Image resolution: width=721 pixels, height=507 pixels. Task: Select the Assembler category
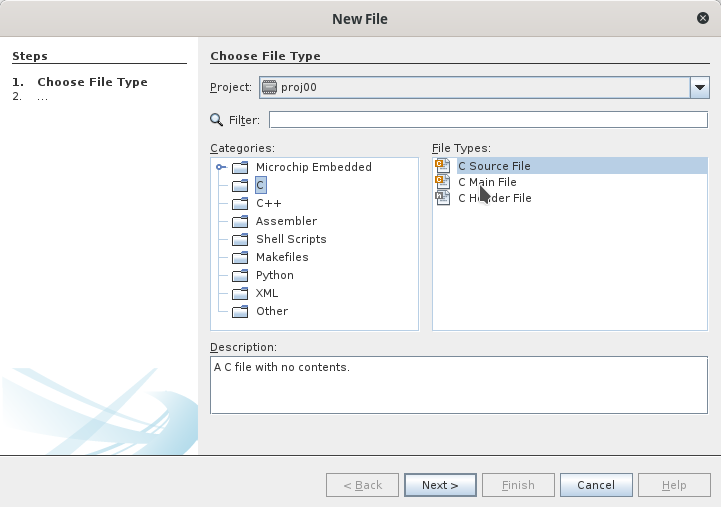pyautogui.click(x=286, y=221)
